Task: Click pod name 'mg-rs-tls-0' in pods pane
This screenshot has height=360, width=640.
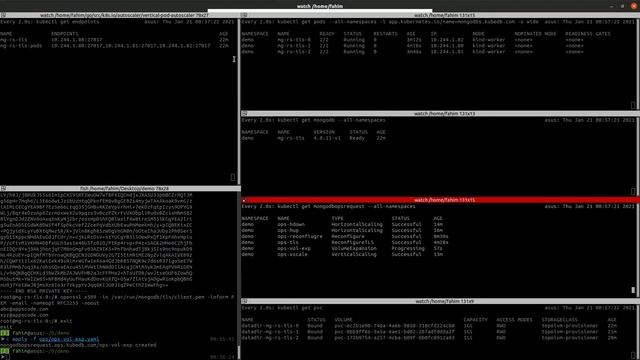Action: 294,40
